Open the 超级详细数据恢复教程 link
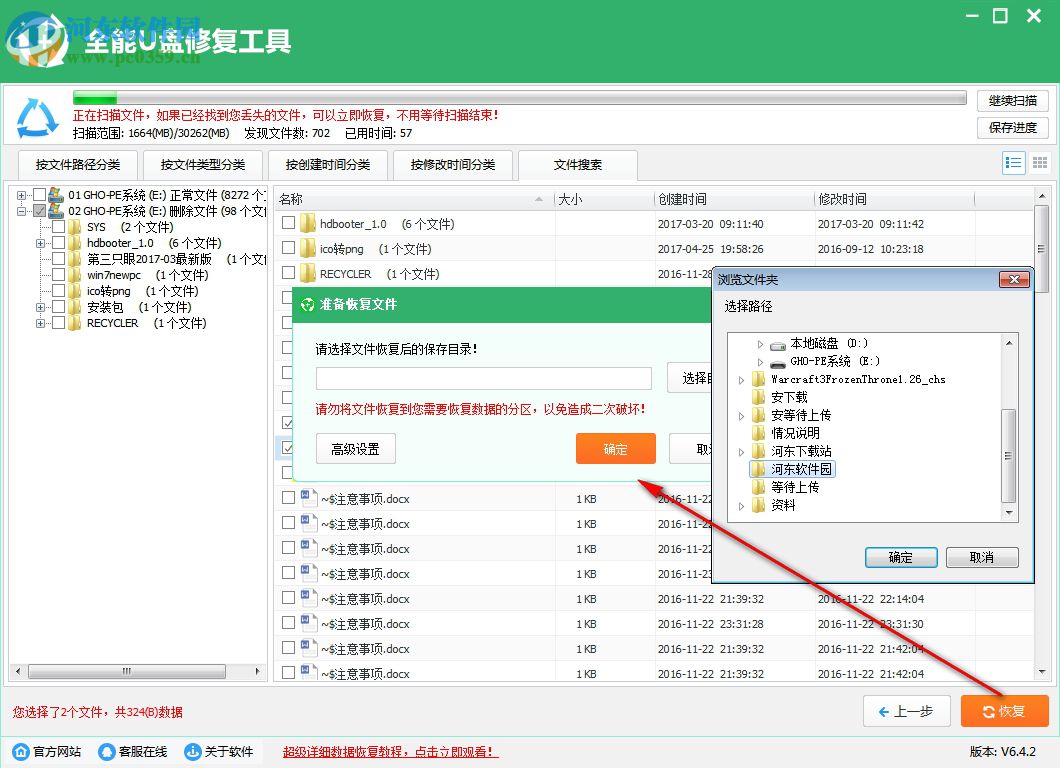Viewport: 1060px width, 768px height. point(388,751)
